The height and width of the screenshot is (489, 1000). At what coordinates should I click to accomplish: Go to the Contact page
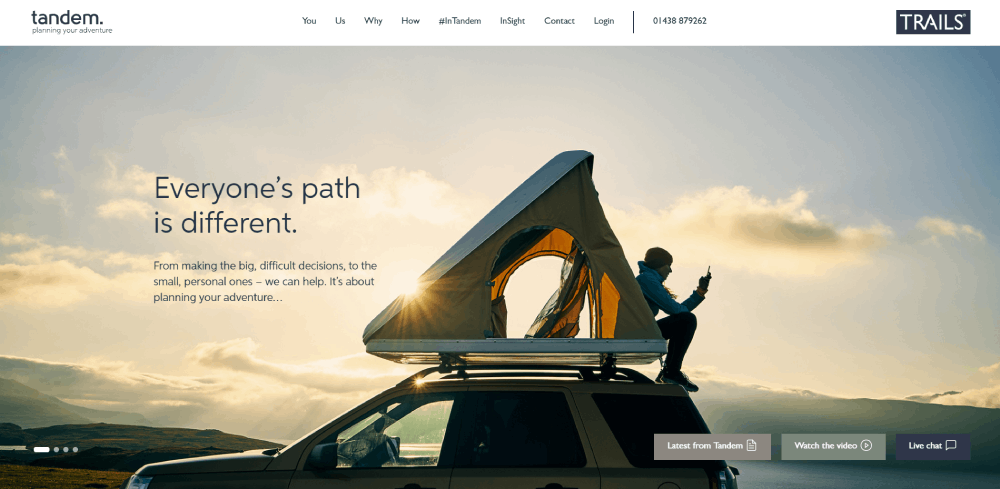559,21
